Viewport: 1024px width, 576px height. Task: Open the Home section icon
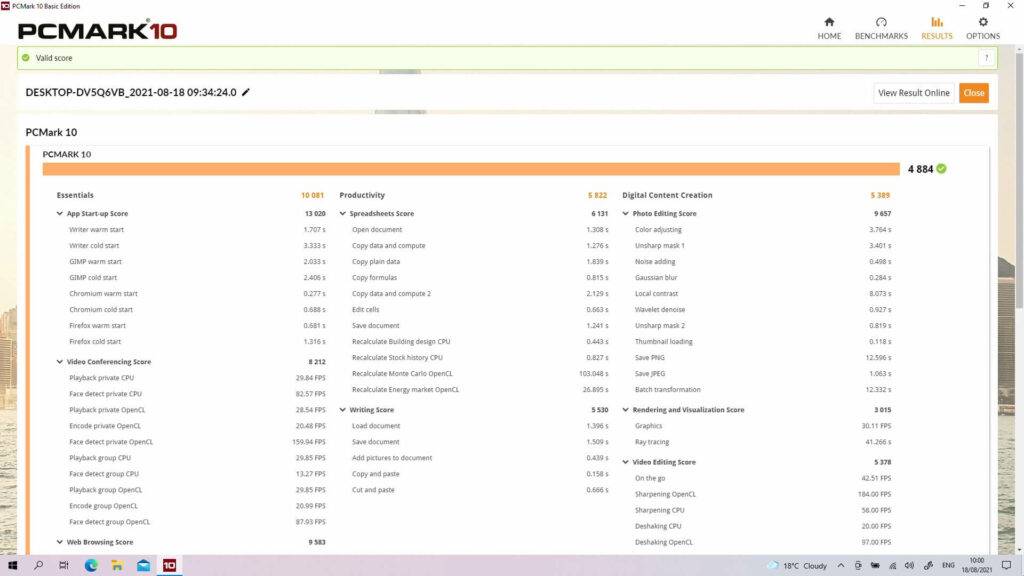click(x=829, y=22)
